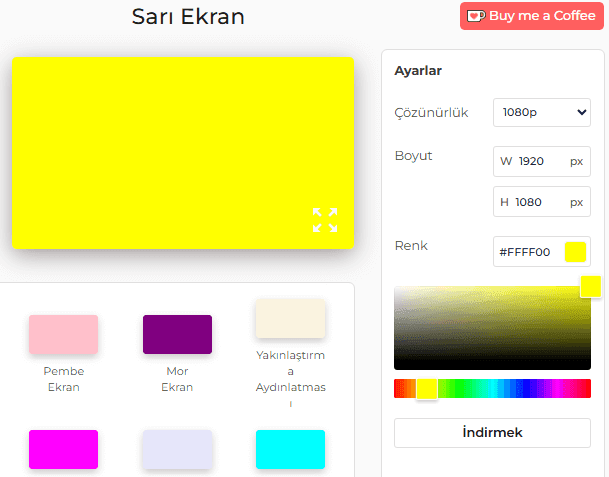Click the Sarı Ekran page heading

pyautogui.click(x=188, y=17)
